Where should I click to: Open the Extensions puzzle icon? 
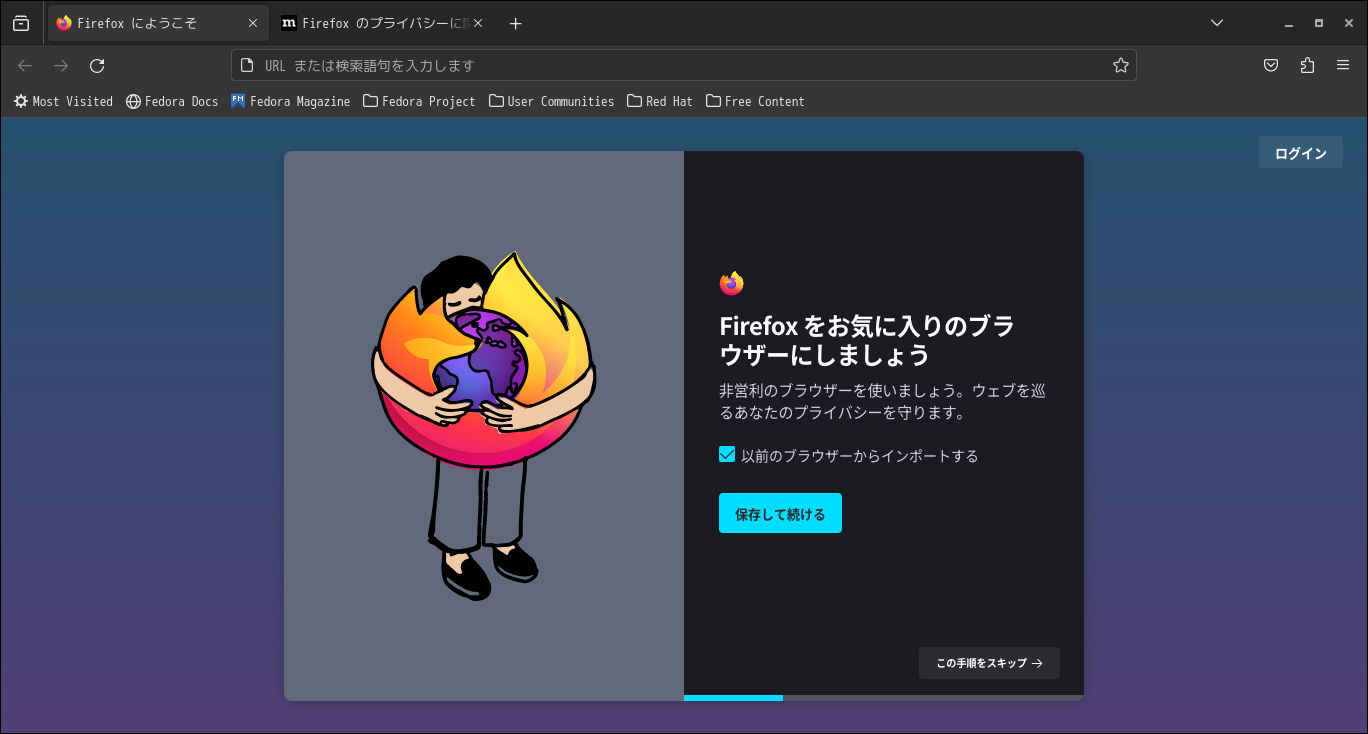pyautogui.click(x=1307, y=65)
